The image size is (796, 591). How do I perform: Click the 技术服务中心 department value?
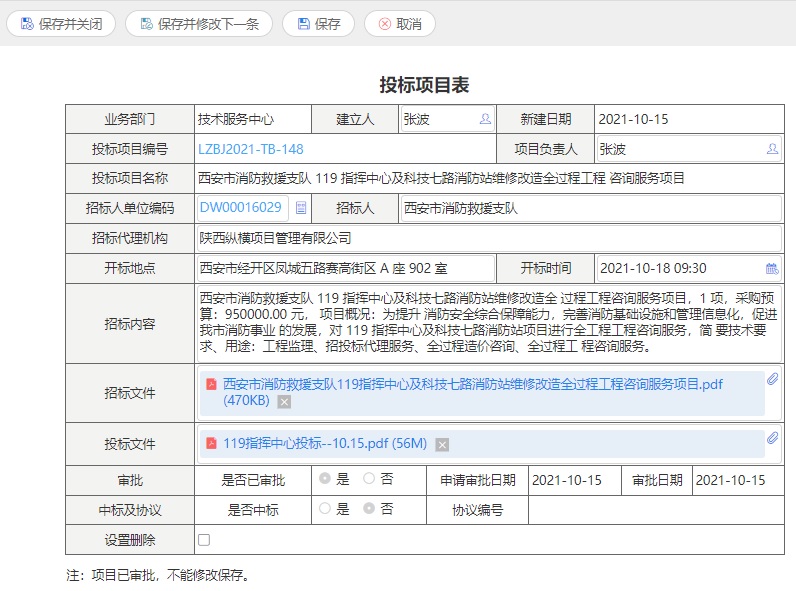pyautogui.click(x=236, y=119)
